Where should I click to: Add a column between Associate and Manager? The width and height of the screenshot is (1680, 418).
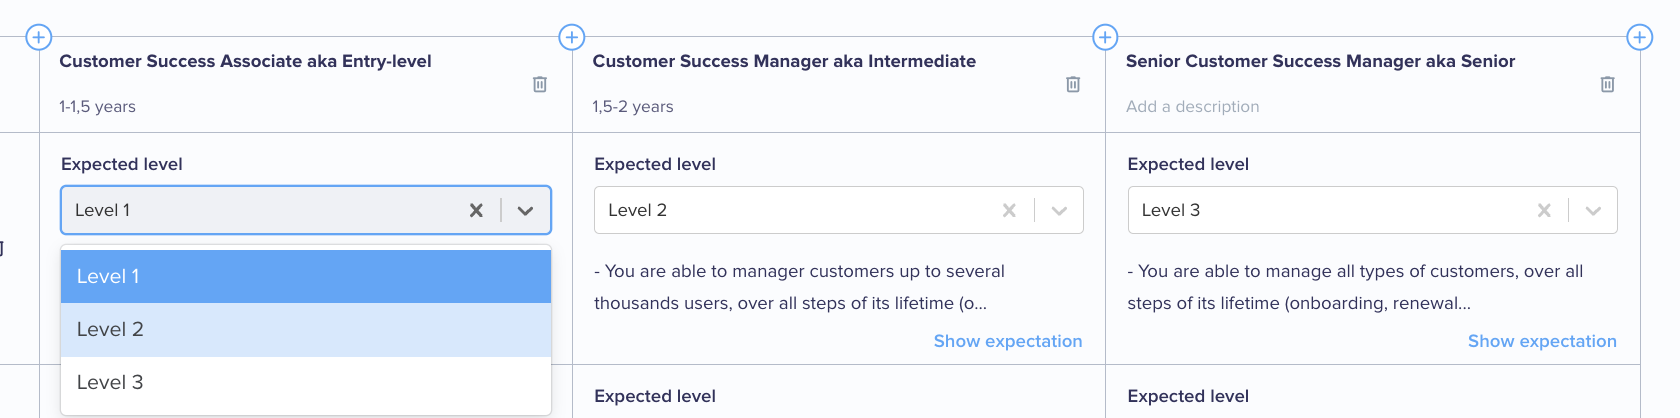click(x=572, y=37)
